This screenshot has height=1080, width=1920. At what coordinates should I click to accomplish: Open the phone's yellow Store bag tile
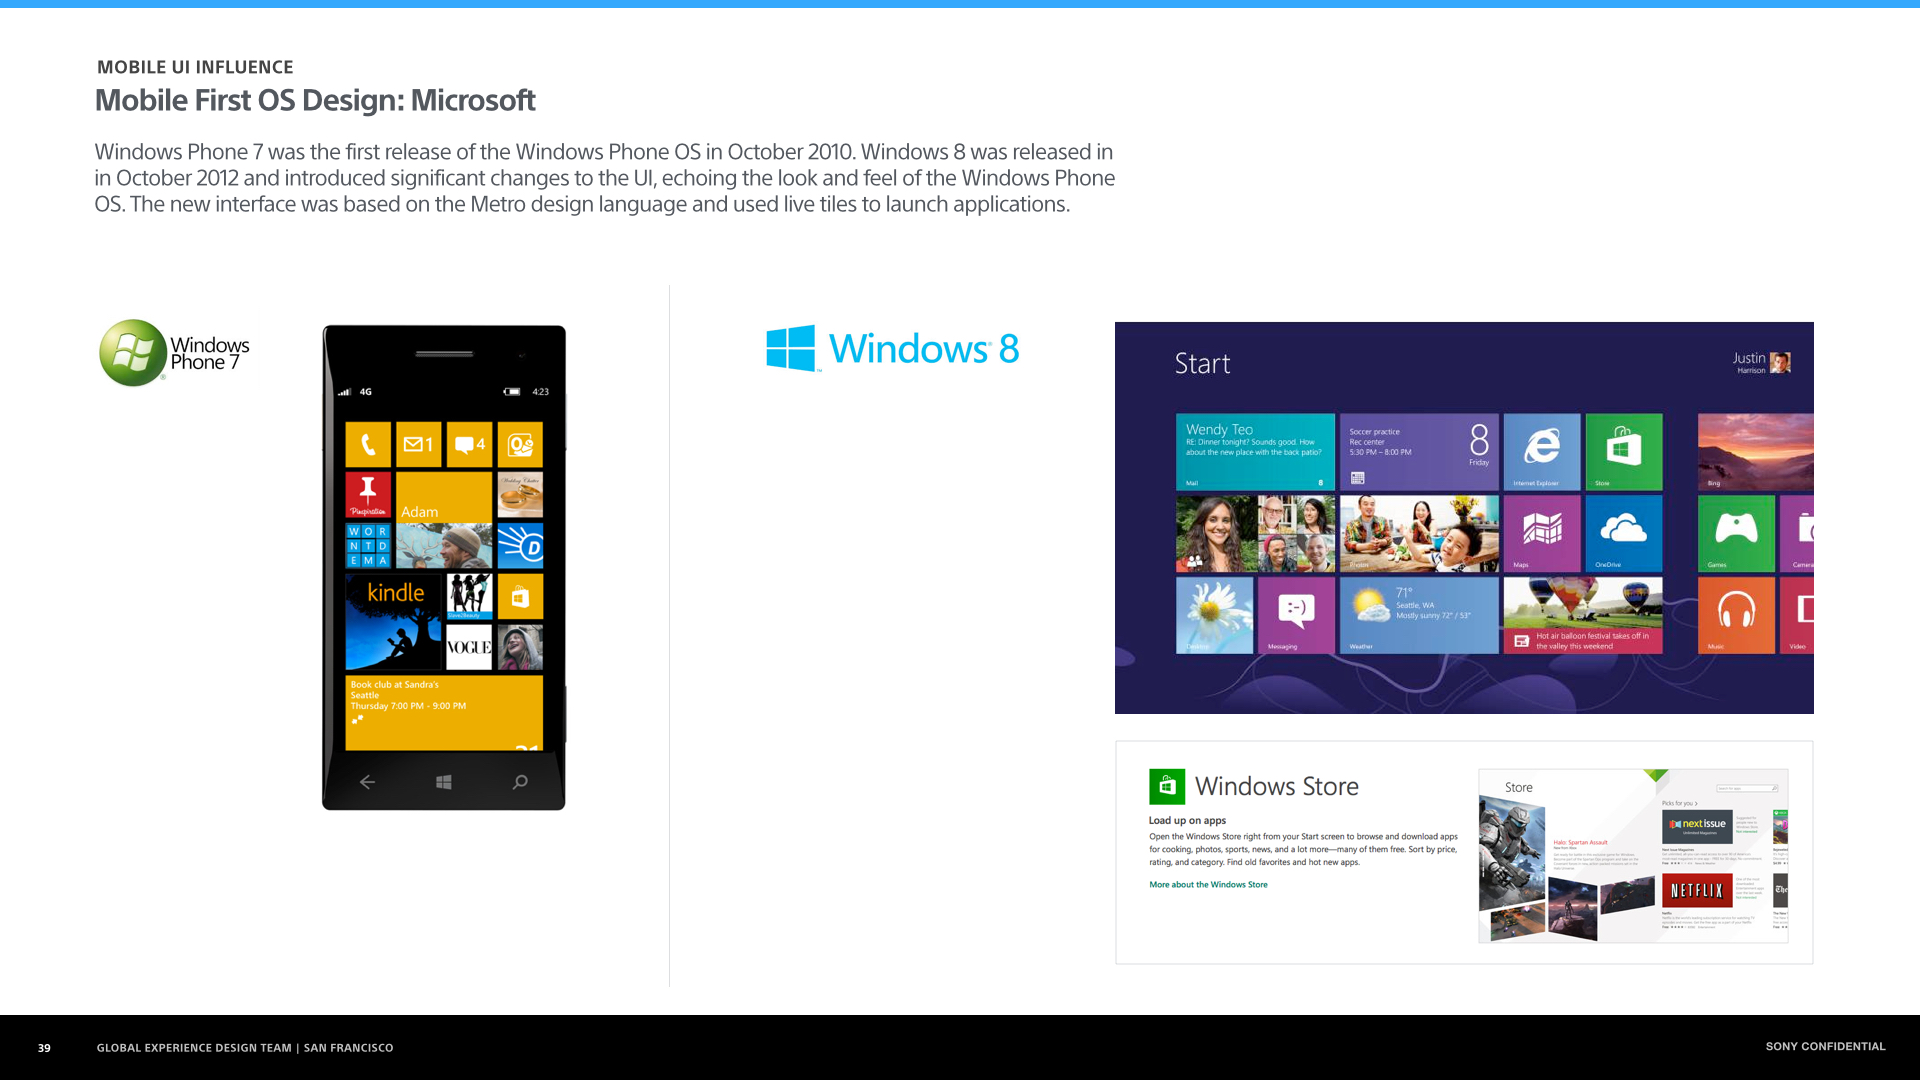point(520,596)
